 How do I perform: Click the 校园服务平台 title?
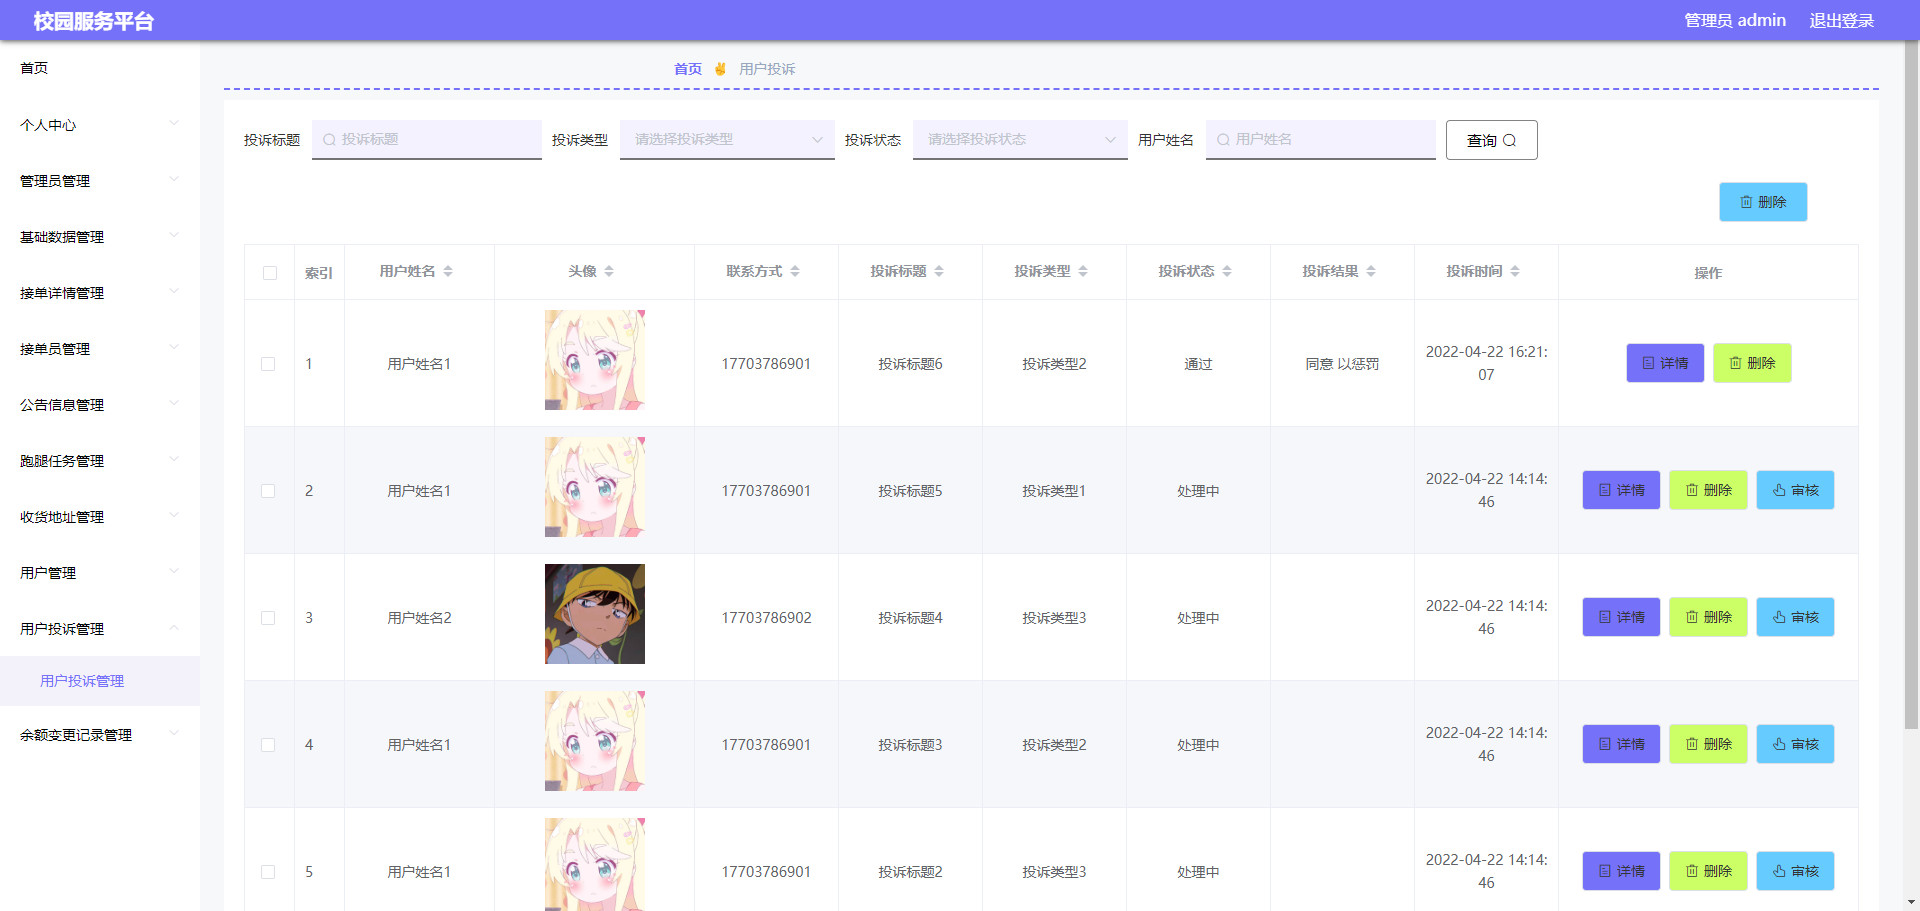(93, 21)
